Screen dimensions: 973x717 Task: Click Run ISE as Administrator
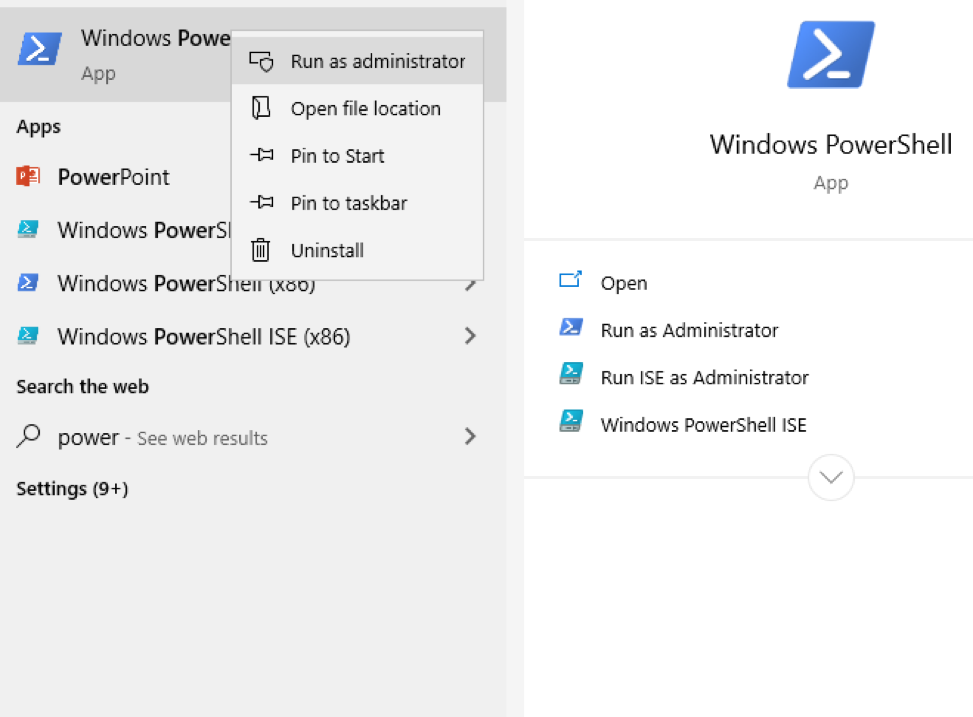(x=704, y=377)
